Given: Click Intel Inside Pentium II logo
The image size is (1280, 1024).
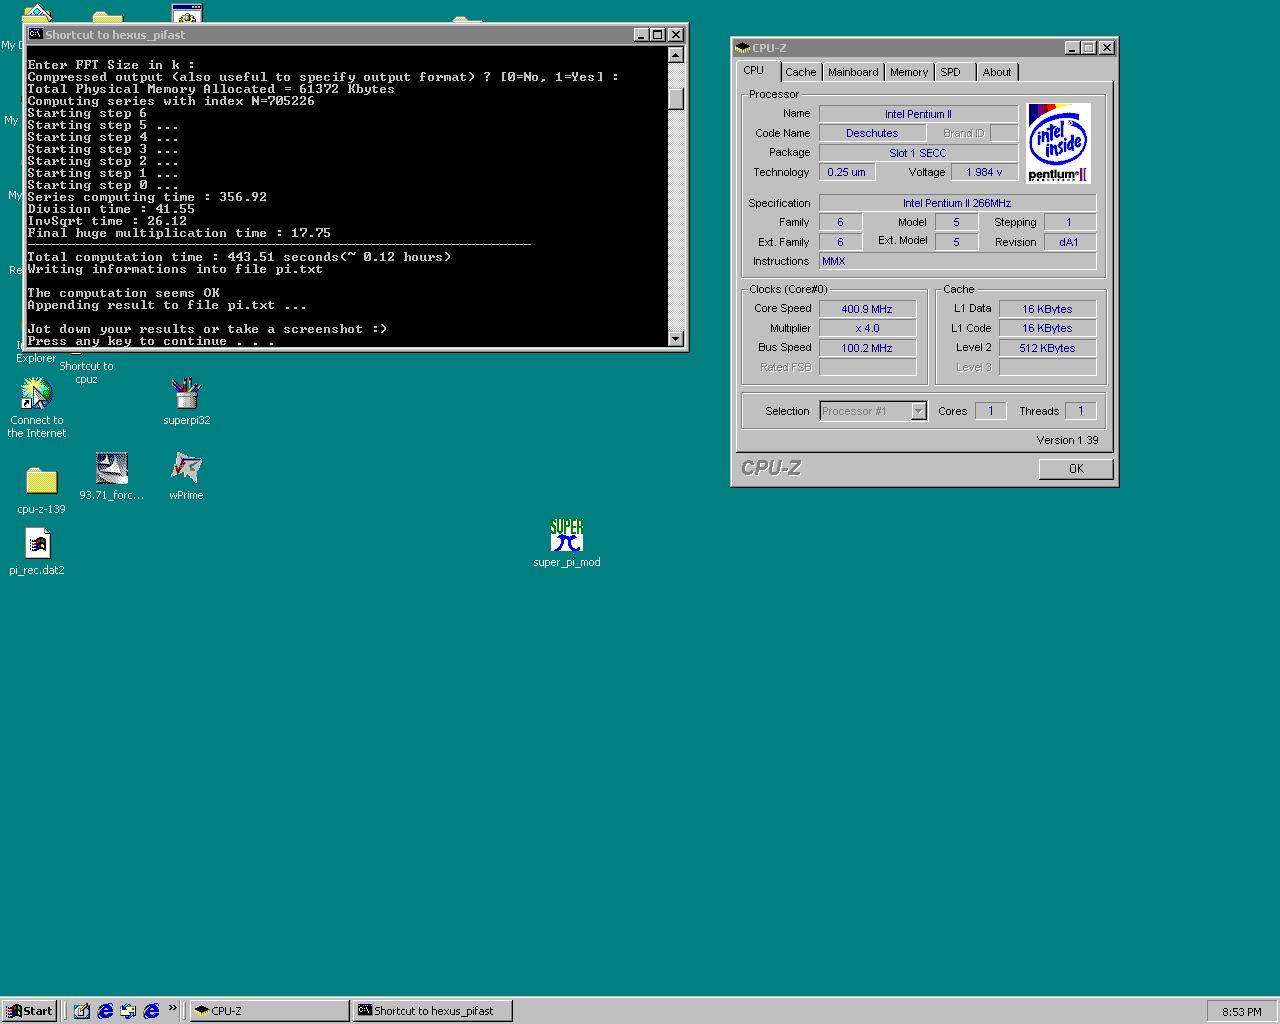Looking at the screenshot, I should pyautogui.click(x=1059, y=143).
